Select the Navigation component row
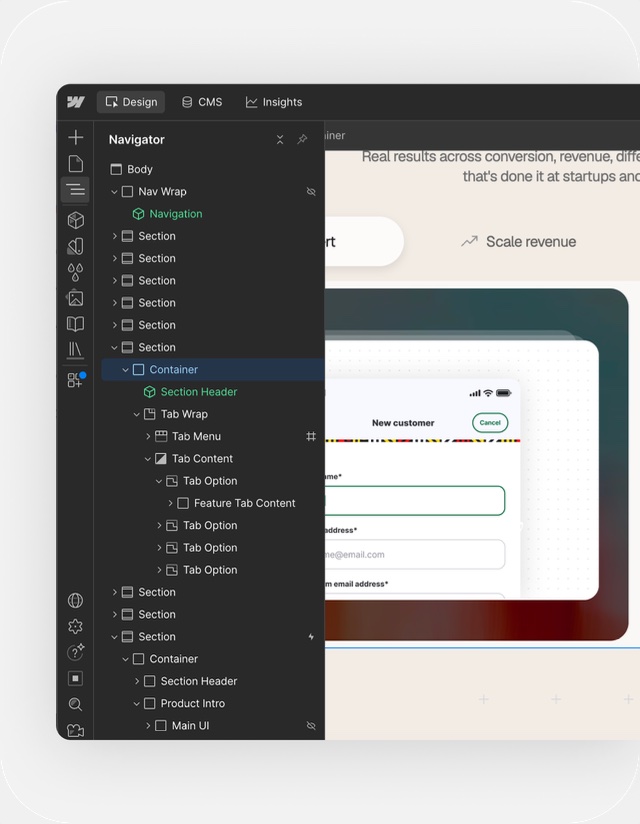Viewport: 640px width, 824px height. point(213,214)
